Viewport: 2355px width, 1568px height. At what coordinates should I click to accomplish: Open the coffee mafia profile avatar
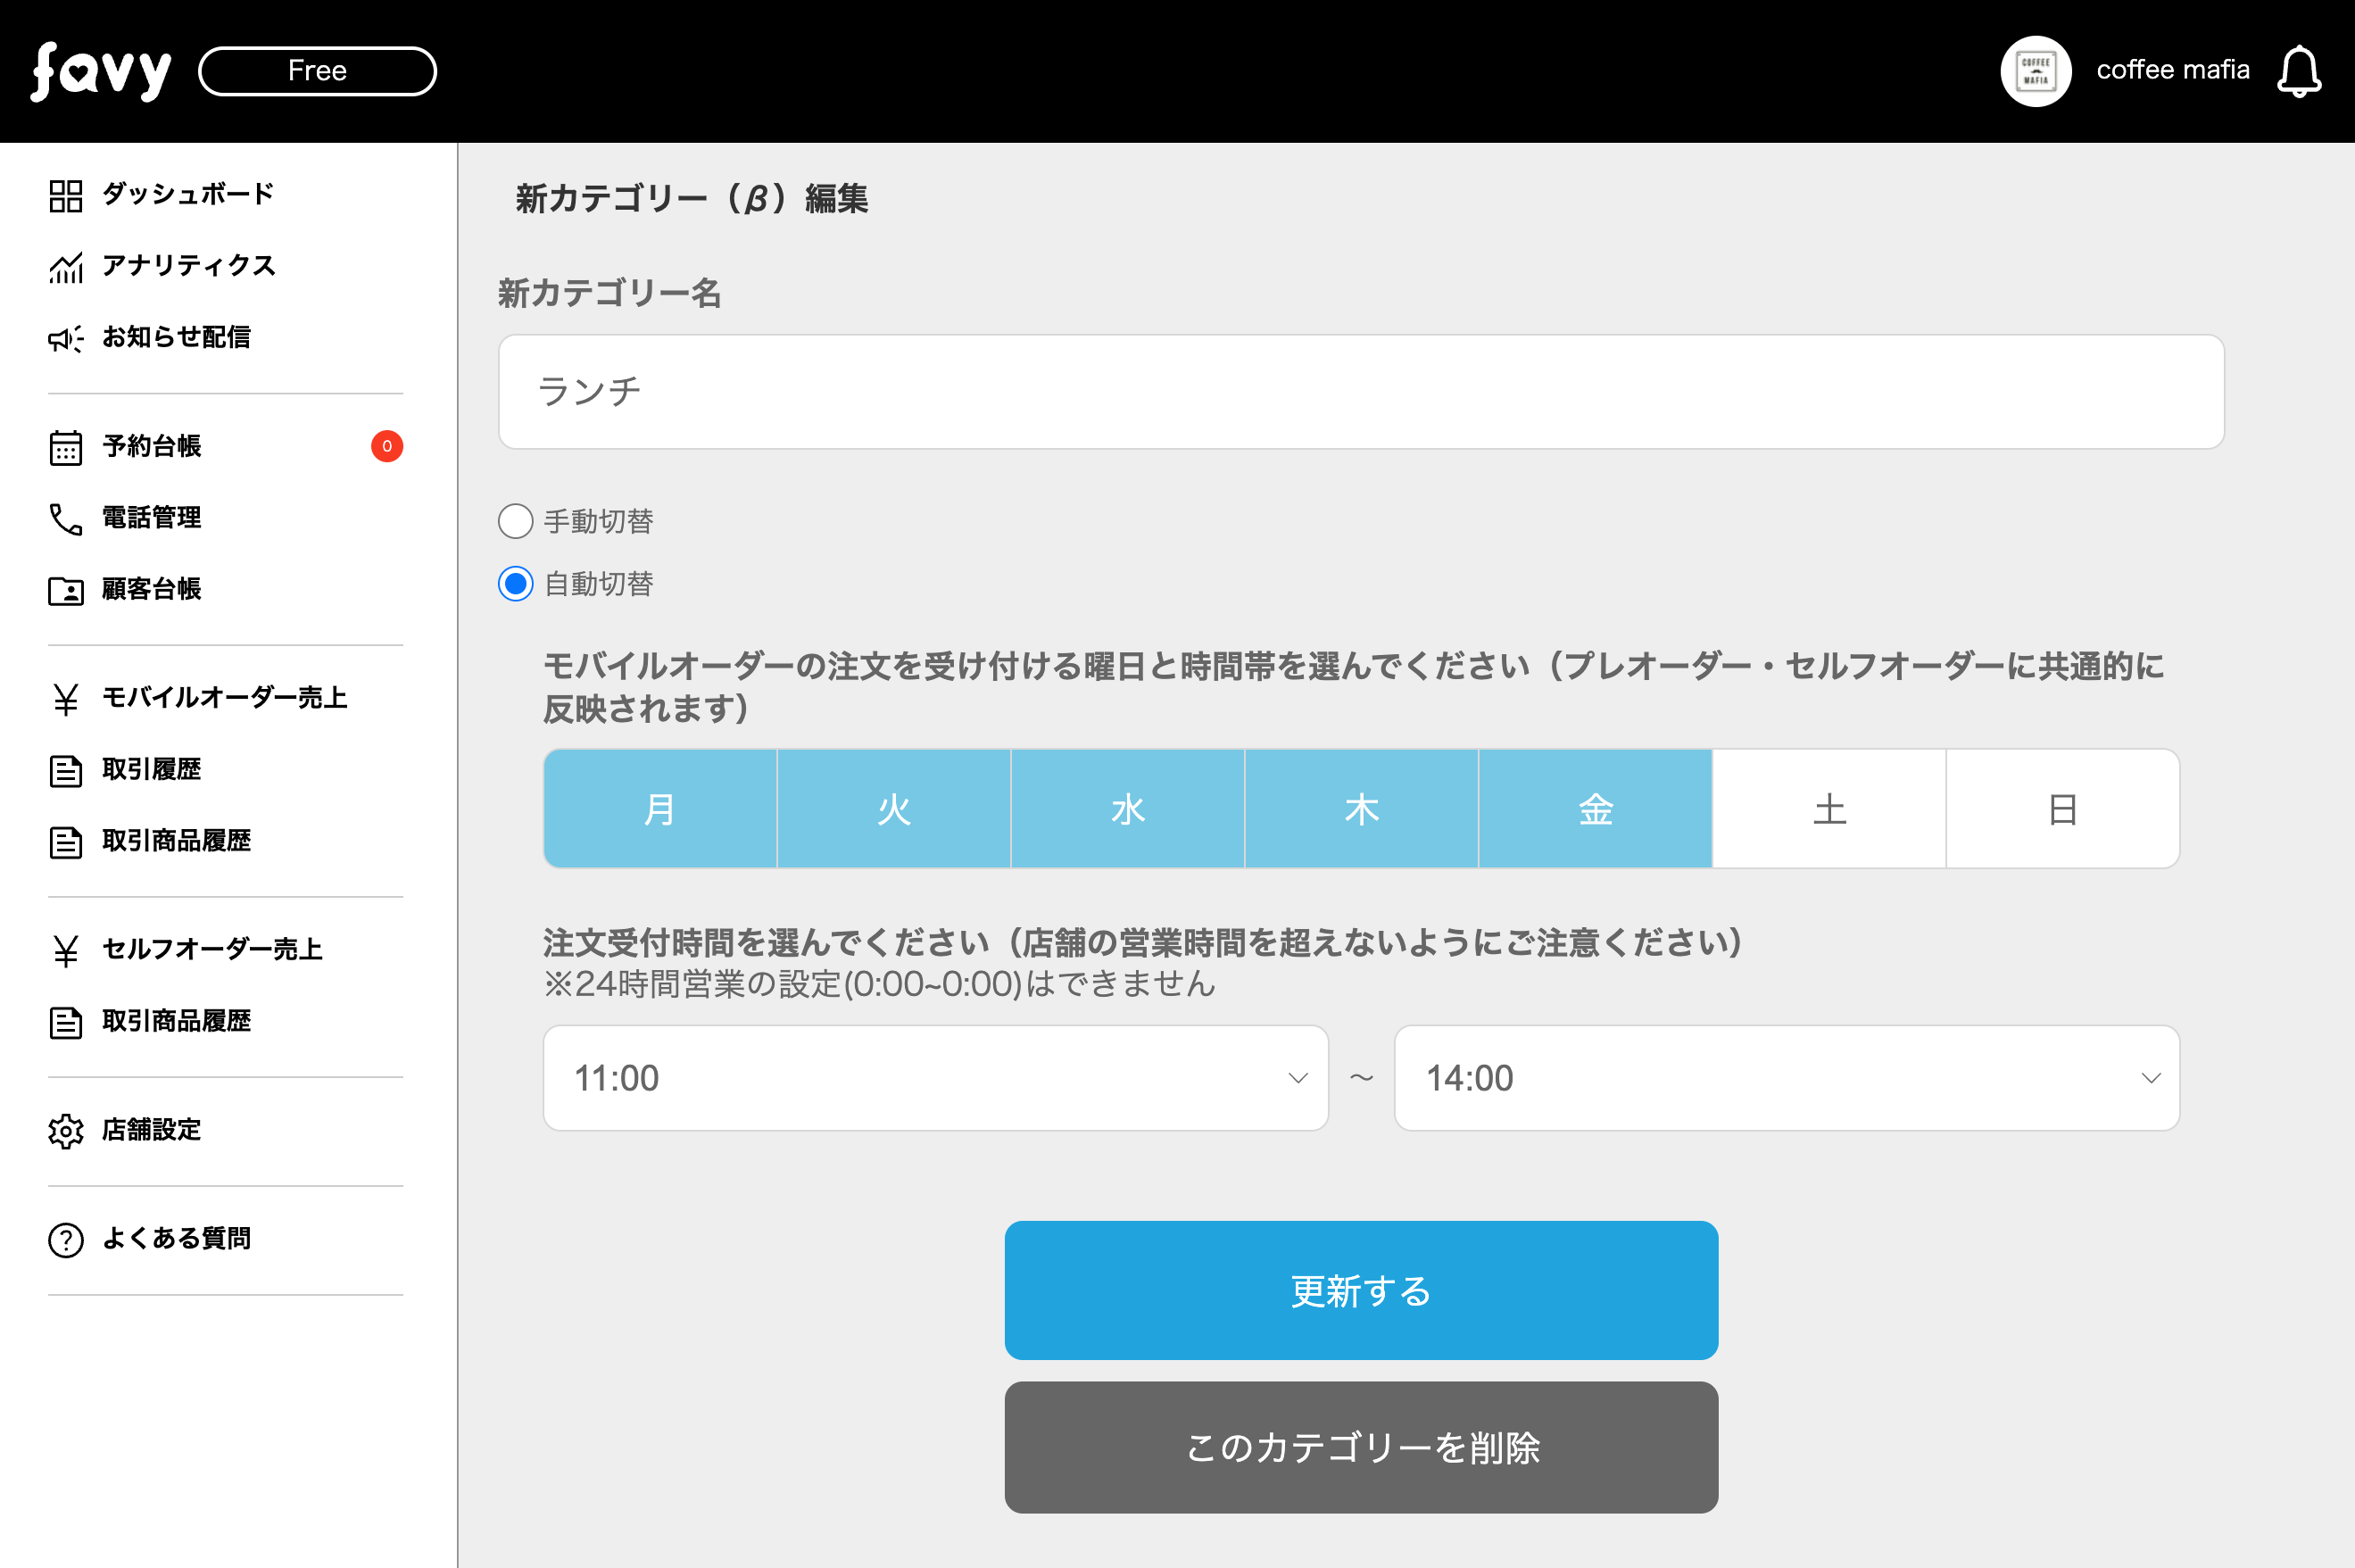tap(2035, 71)
